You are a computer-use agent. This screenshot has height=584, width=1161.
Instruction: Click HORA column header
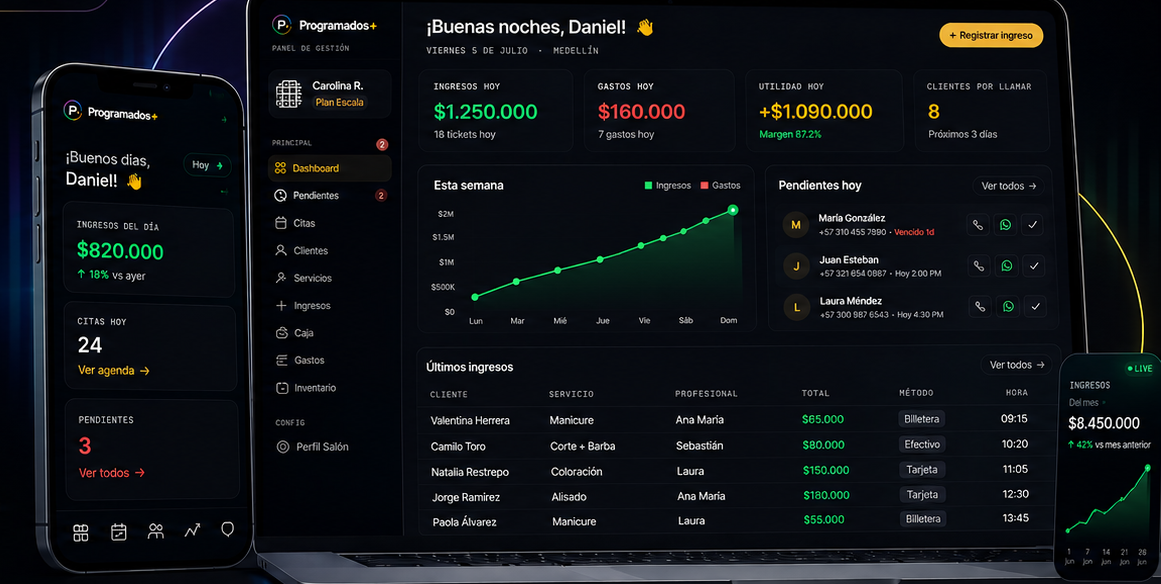pos(1016,393)
